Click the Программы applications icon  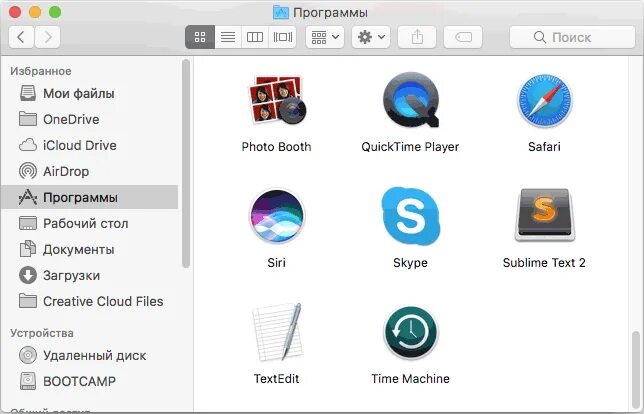coord(28,198)
